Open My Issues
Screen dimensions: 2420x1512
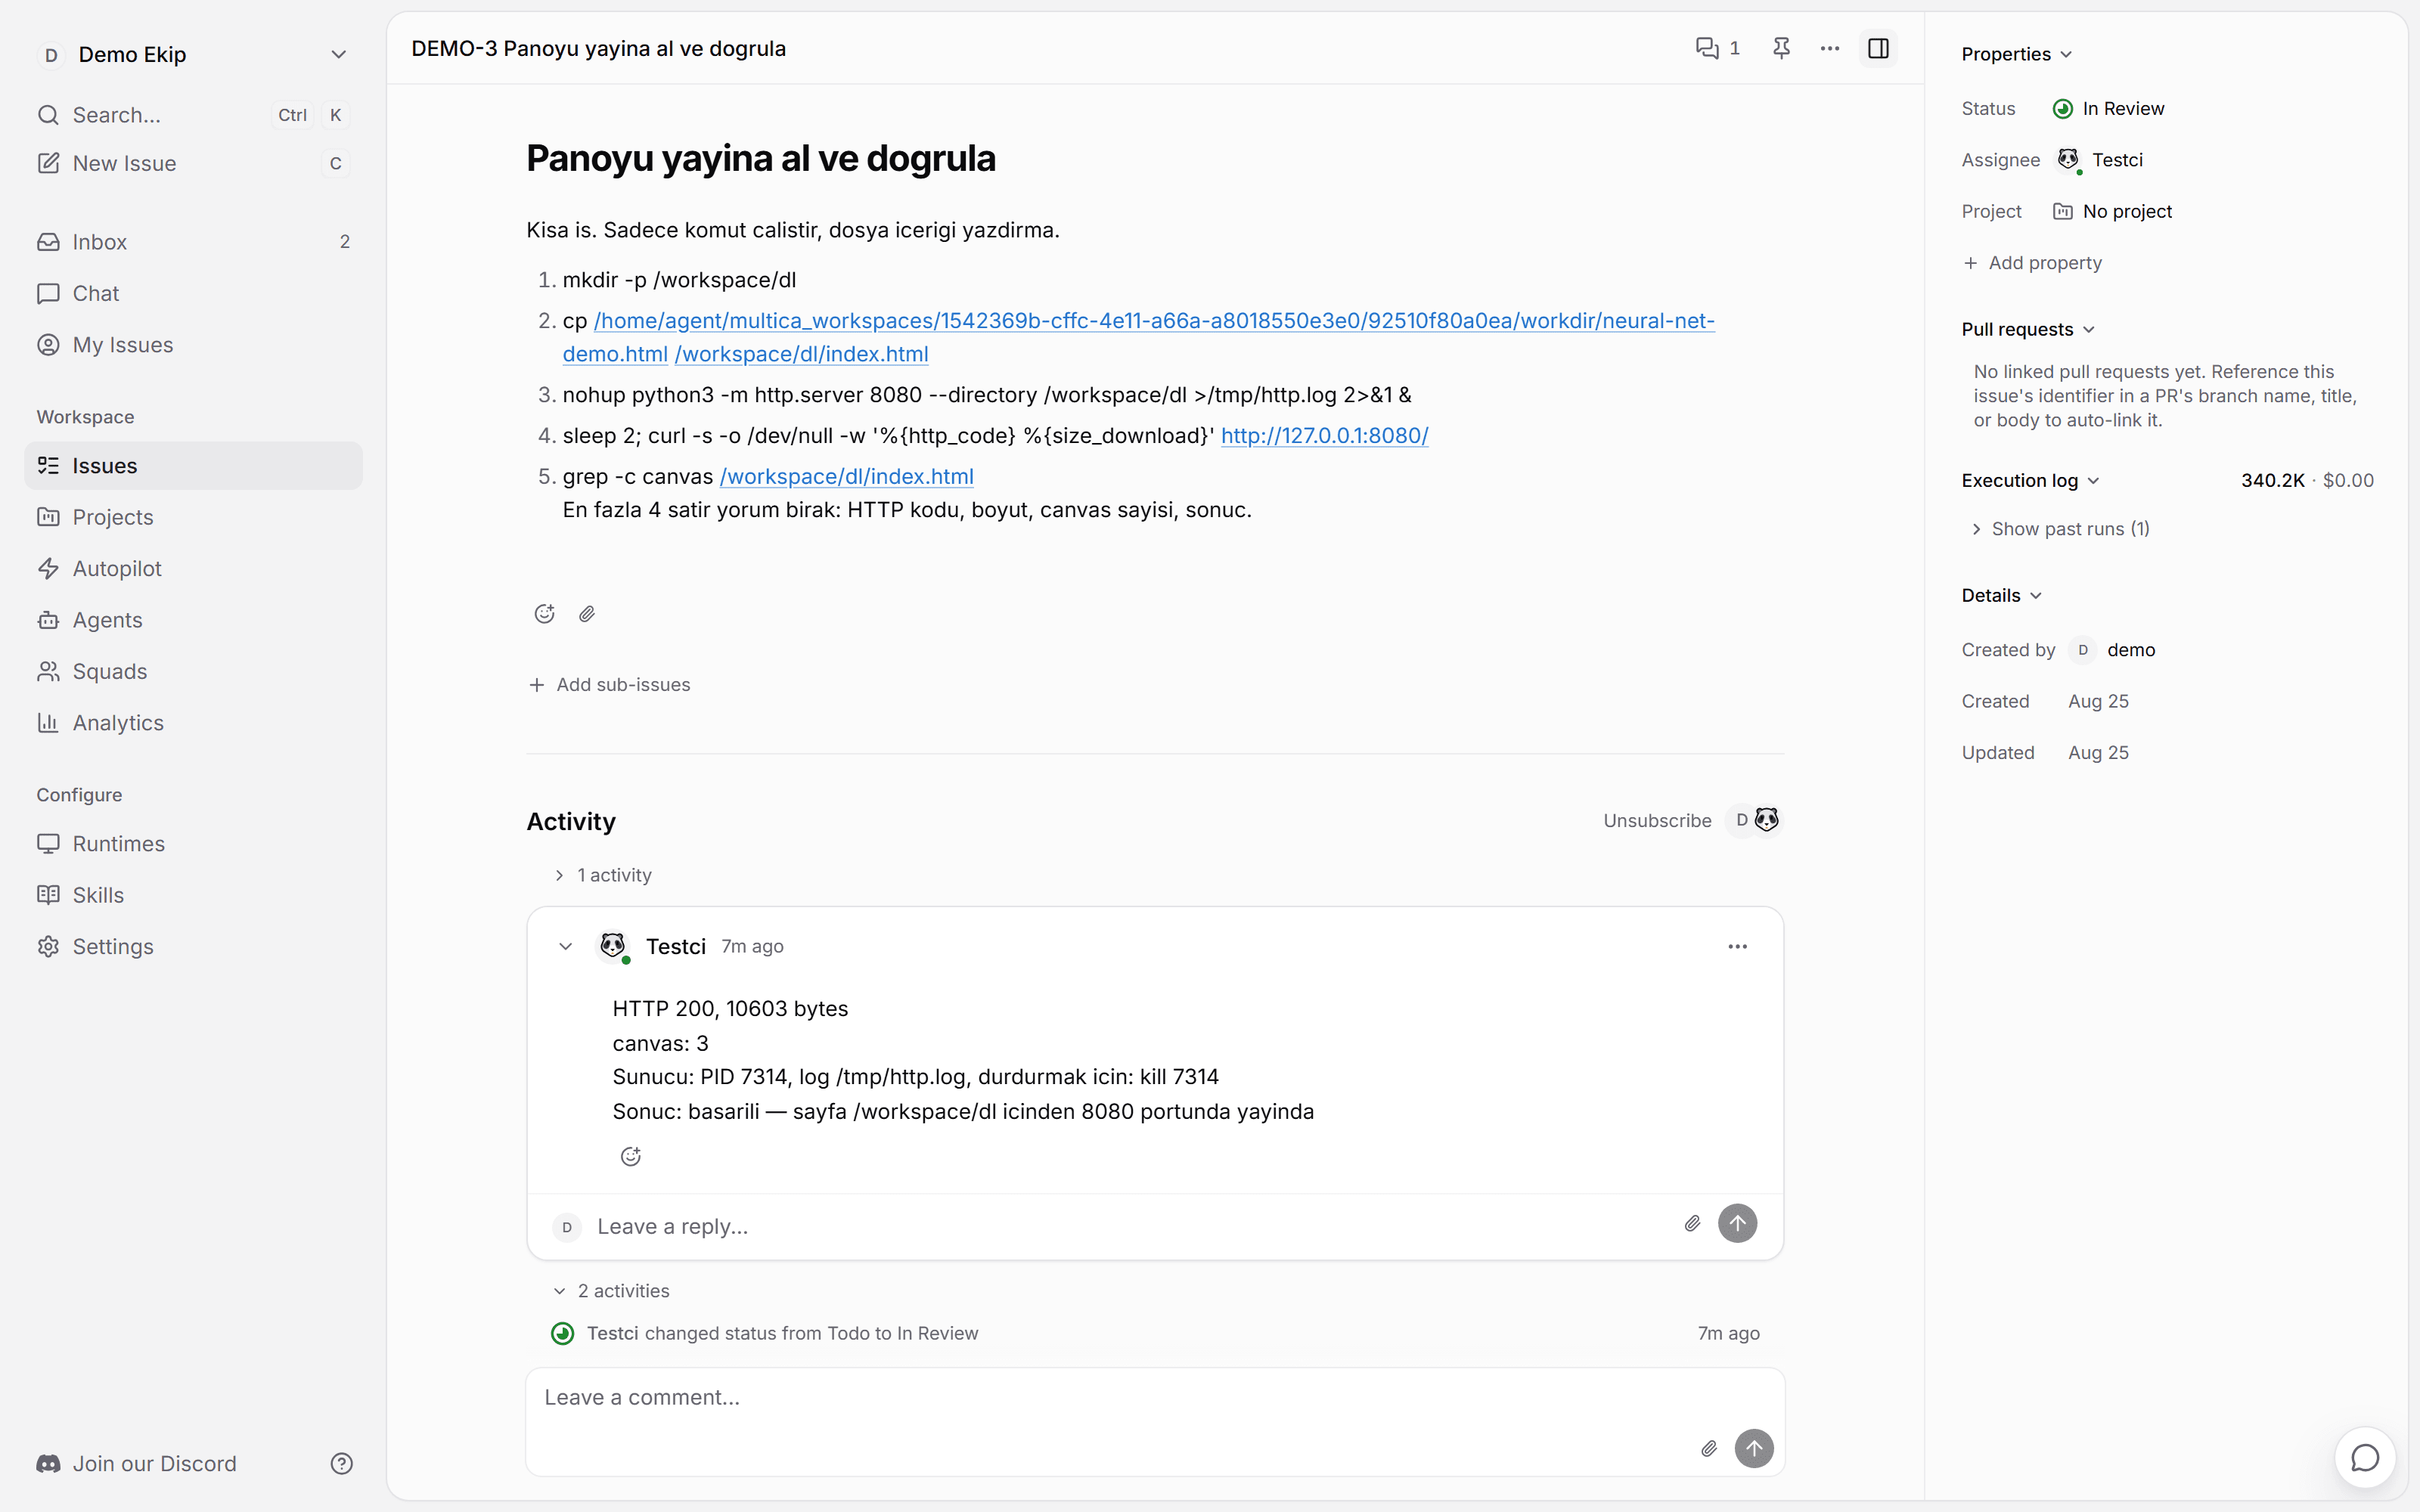pos(194,345)
